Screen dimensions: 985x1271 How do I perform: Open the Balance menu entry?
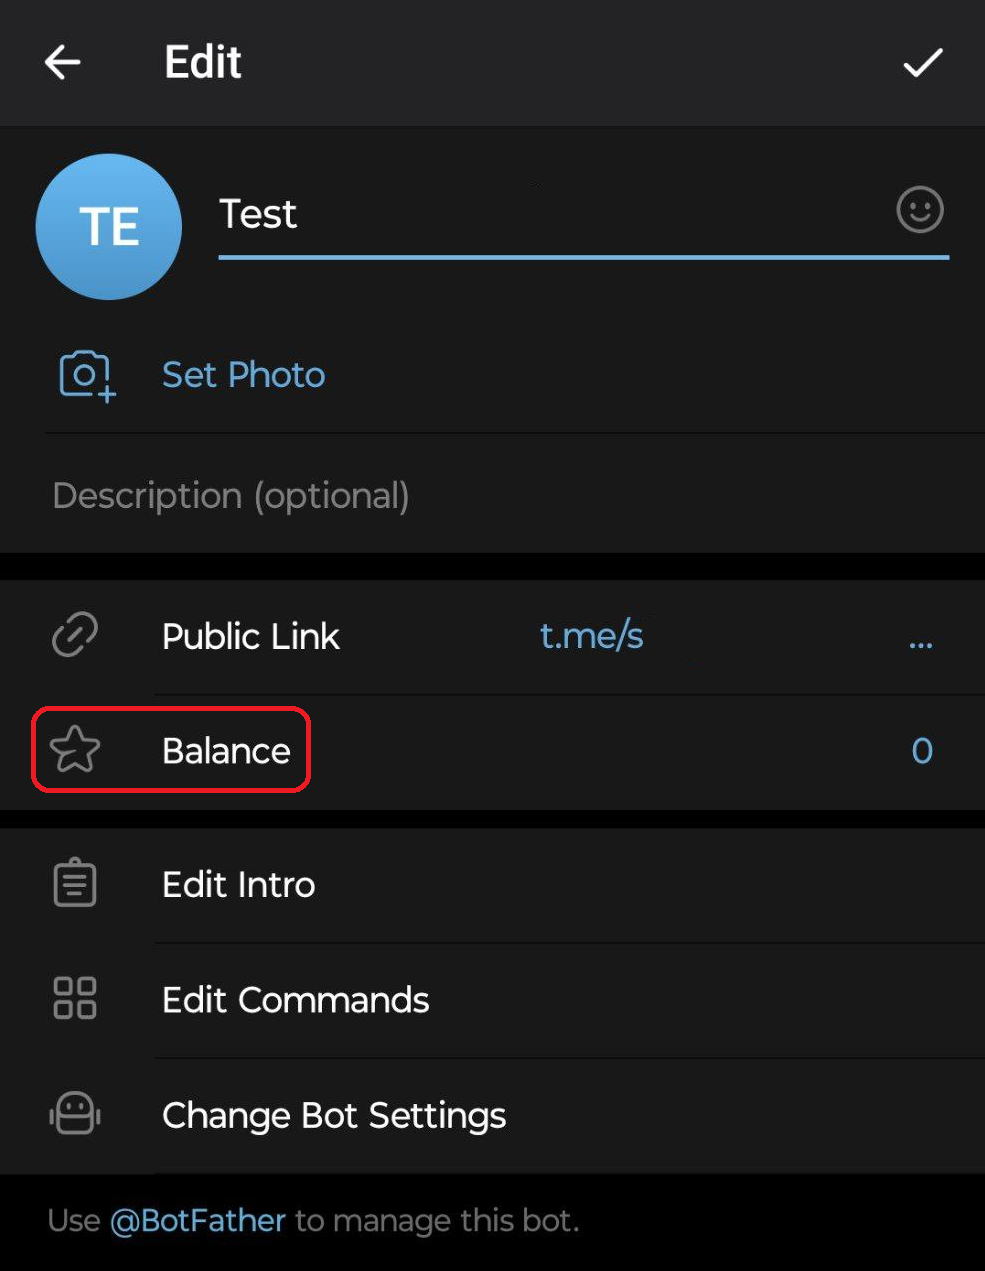(226, 751)
